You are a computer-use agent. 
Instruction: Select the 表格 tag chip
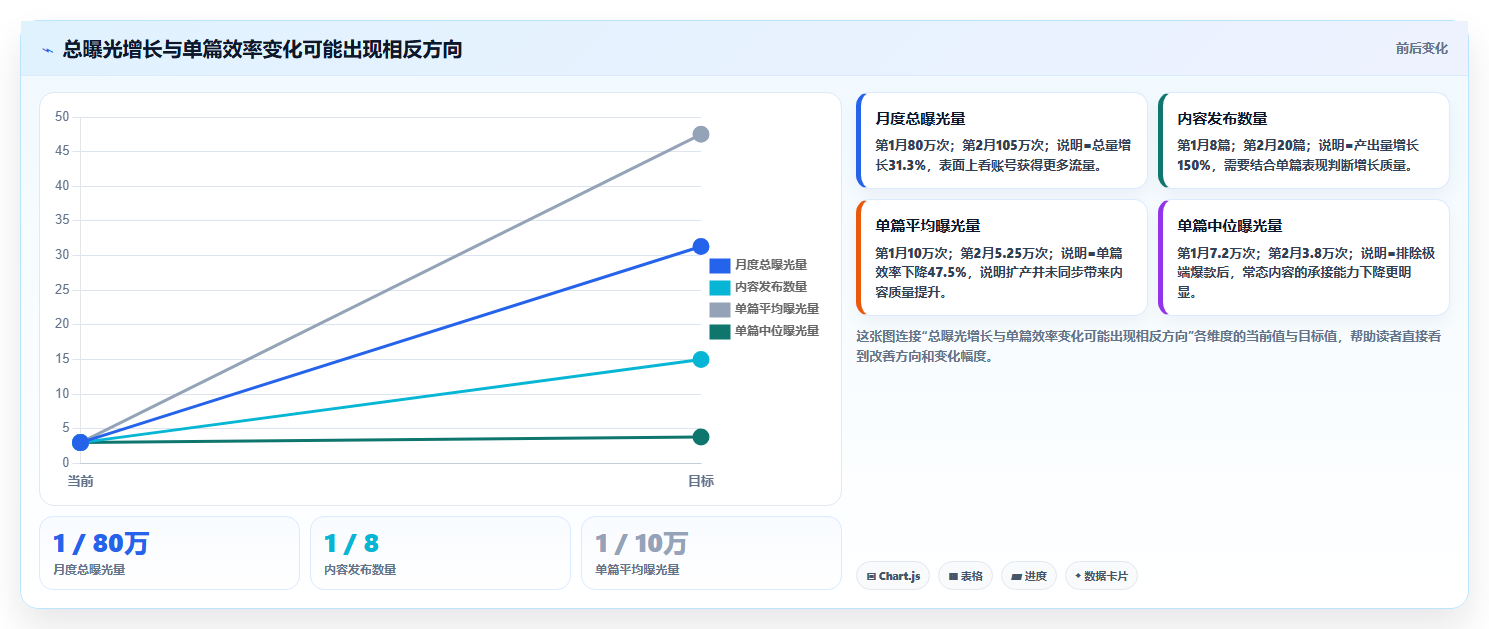click(965, 576)
